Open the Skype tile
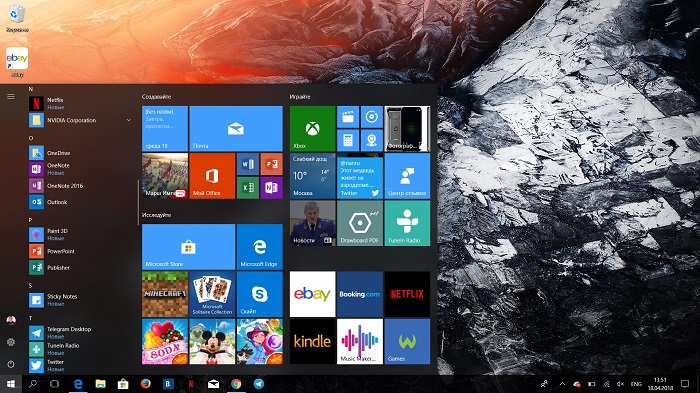The width and height of the screenshot is (700, 393). click(x=259, y=294)
